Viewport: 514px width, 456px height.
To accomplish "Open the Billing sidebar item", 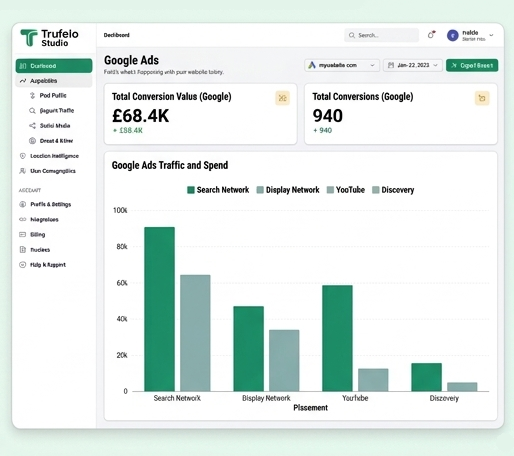I will 32,235.
